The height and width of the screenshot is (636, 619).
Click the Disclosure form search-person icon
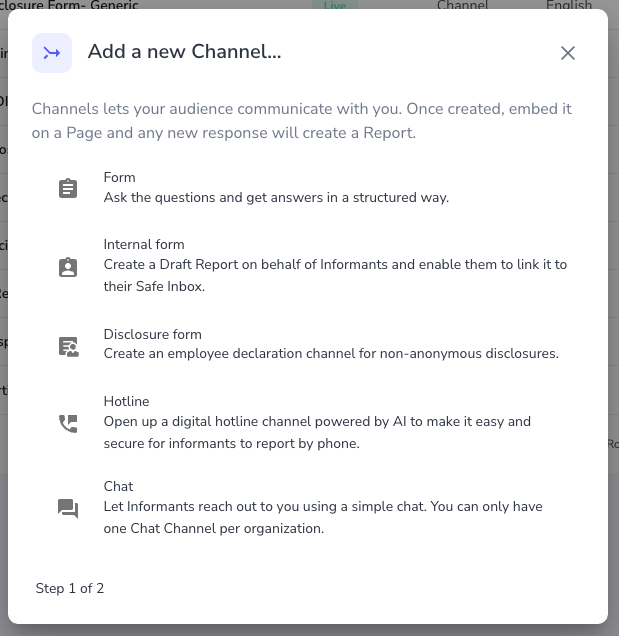click(x=68, y=346)
